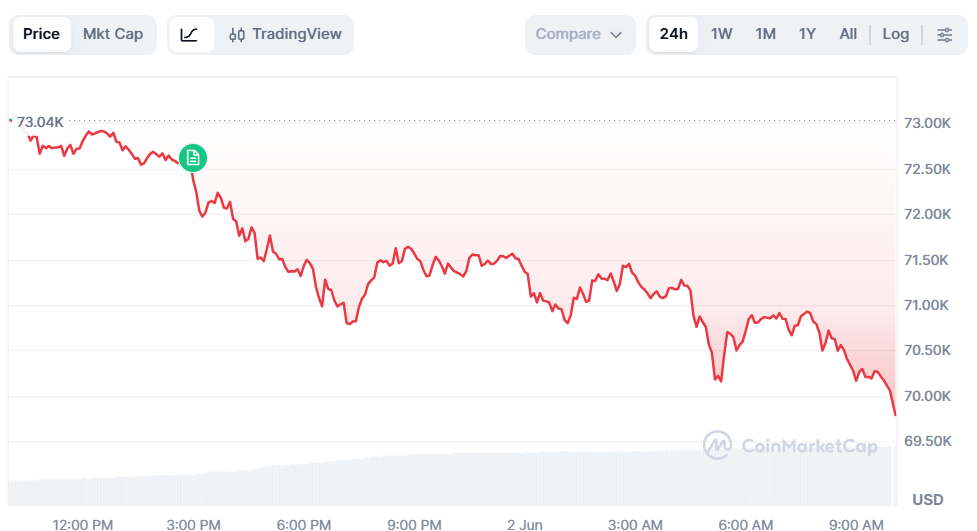Toggle the Log scale option

tap(895, 34)
